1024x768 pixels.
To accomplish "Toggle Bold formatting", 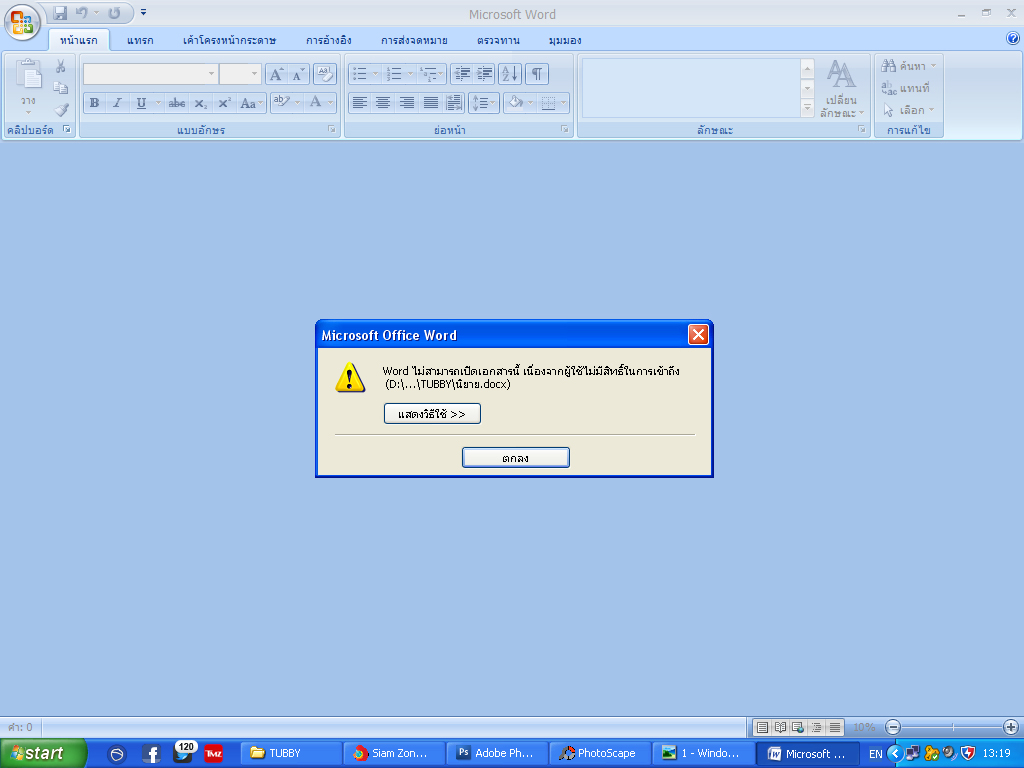I will pyautogui.click(x=95, y=103).
